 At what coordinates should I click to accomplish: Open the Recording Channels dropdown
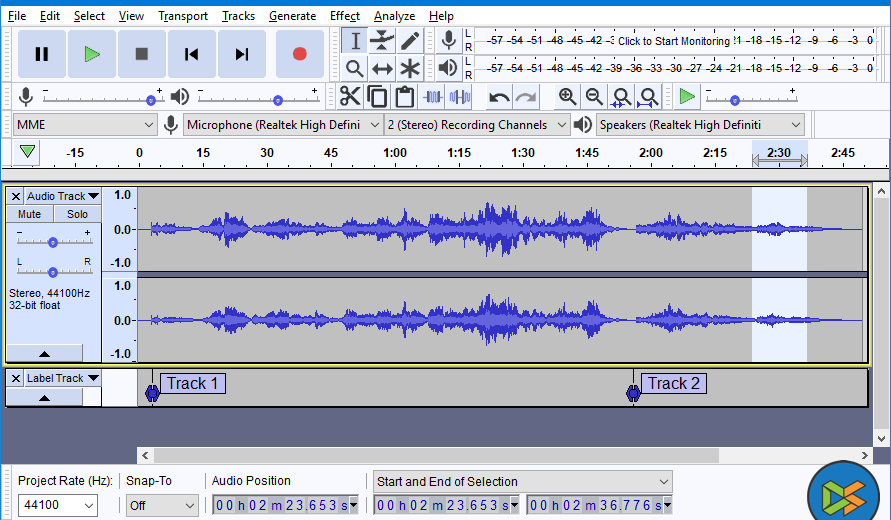(477, 125)
